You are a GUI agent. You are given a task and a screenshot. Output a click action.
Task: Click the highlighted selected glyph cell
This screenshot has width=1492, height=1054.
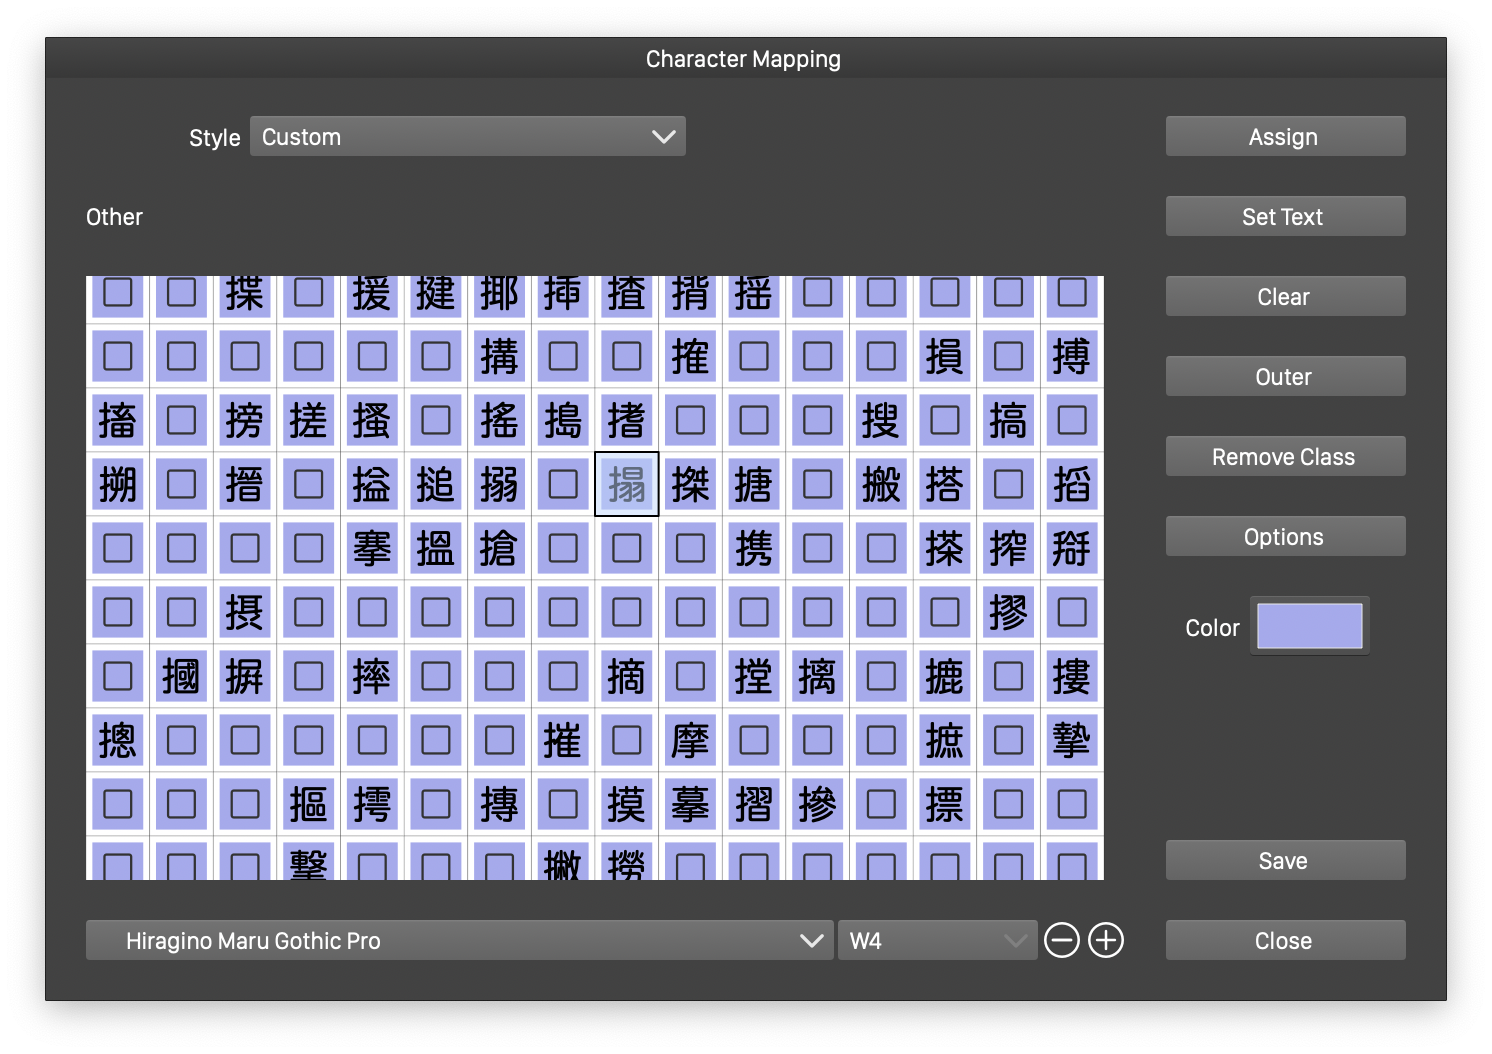tap(627, 485)
